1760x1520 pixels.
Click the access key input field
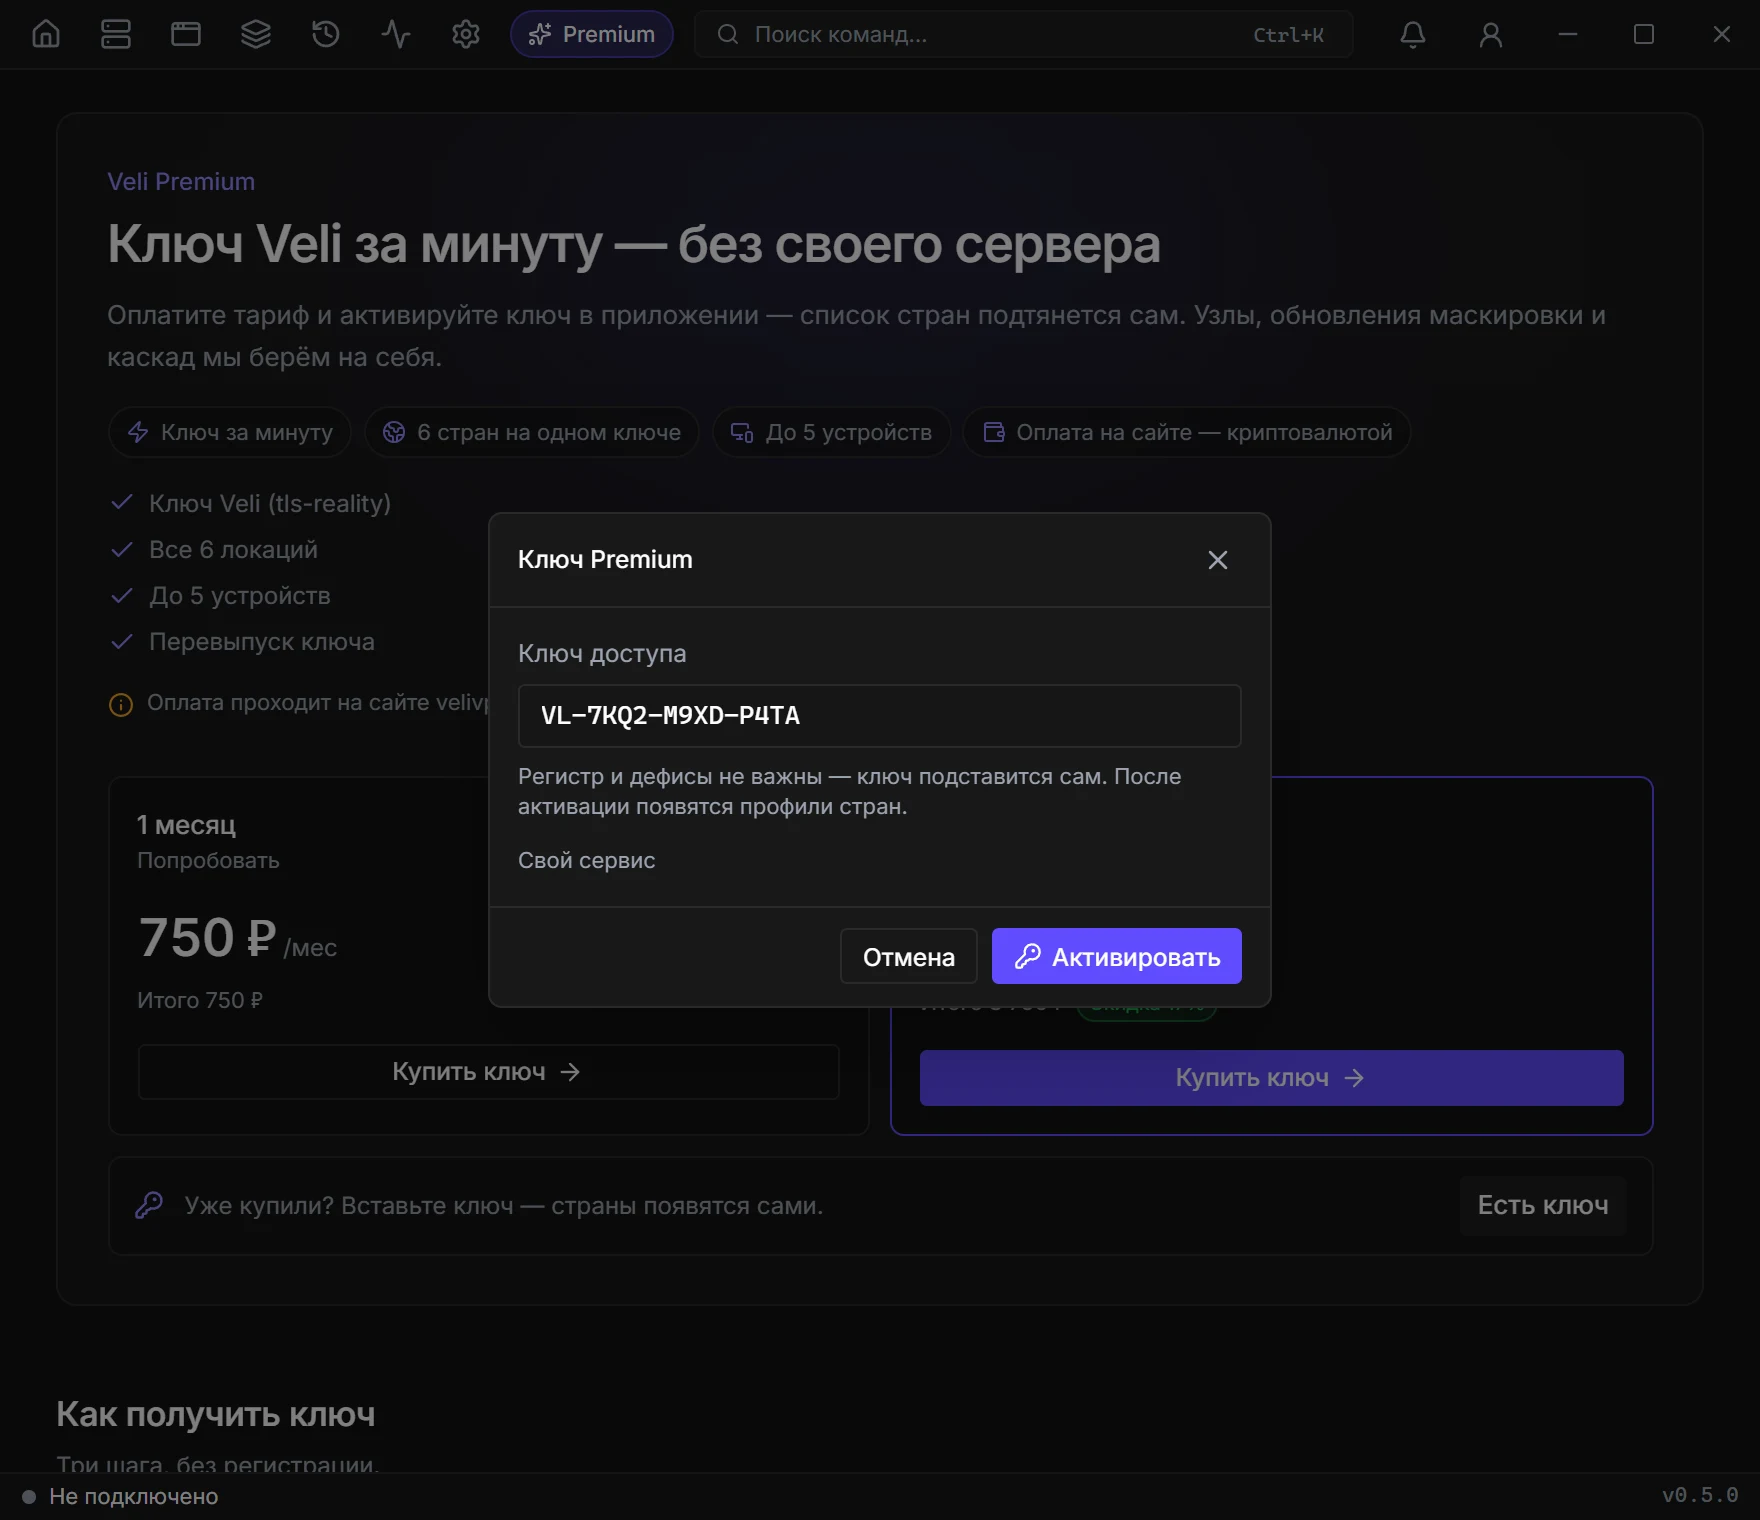880,716
